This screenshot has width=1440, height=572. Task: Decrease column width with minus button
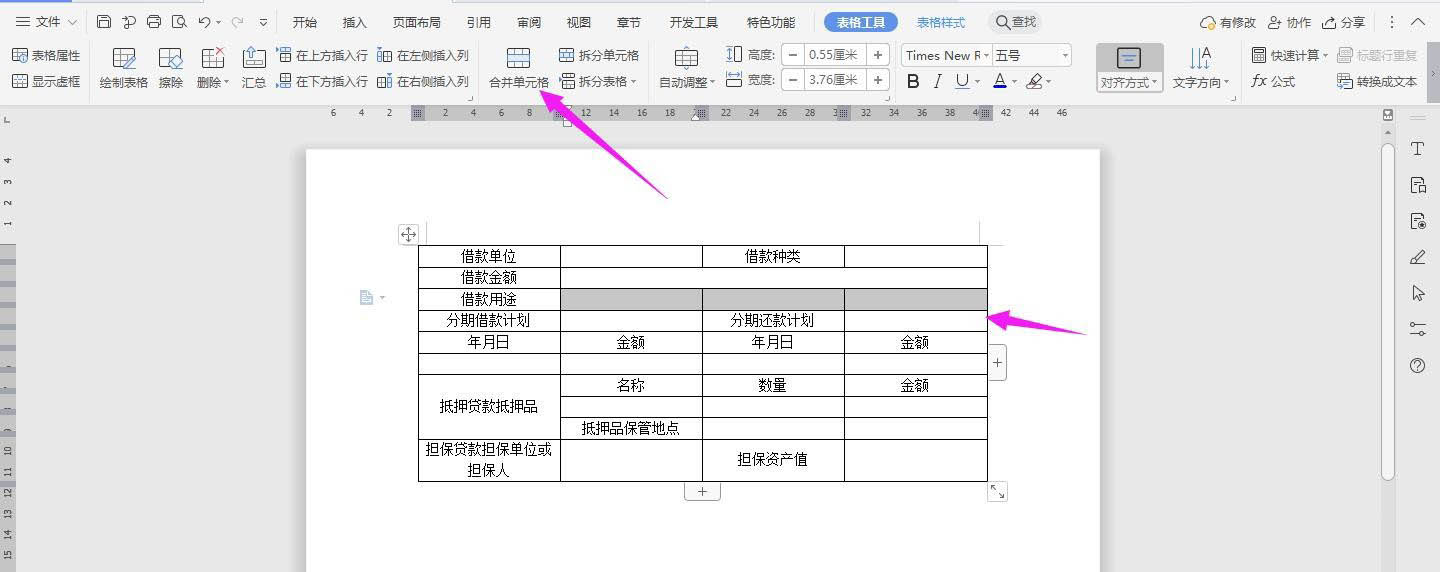792,80
